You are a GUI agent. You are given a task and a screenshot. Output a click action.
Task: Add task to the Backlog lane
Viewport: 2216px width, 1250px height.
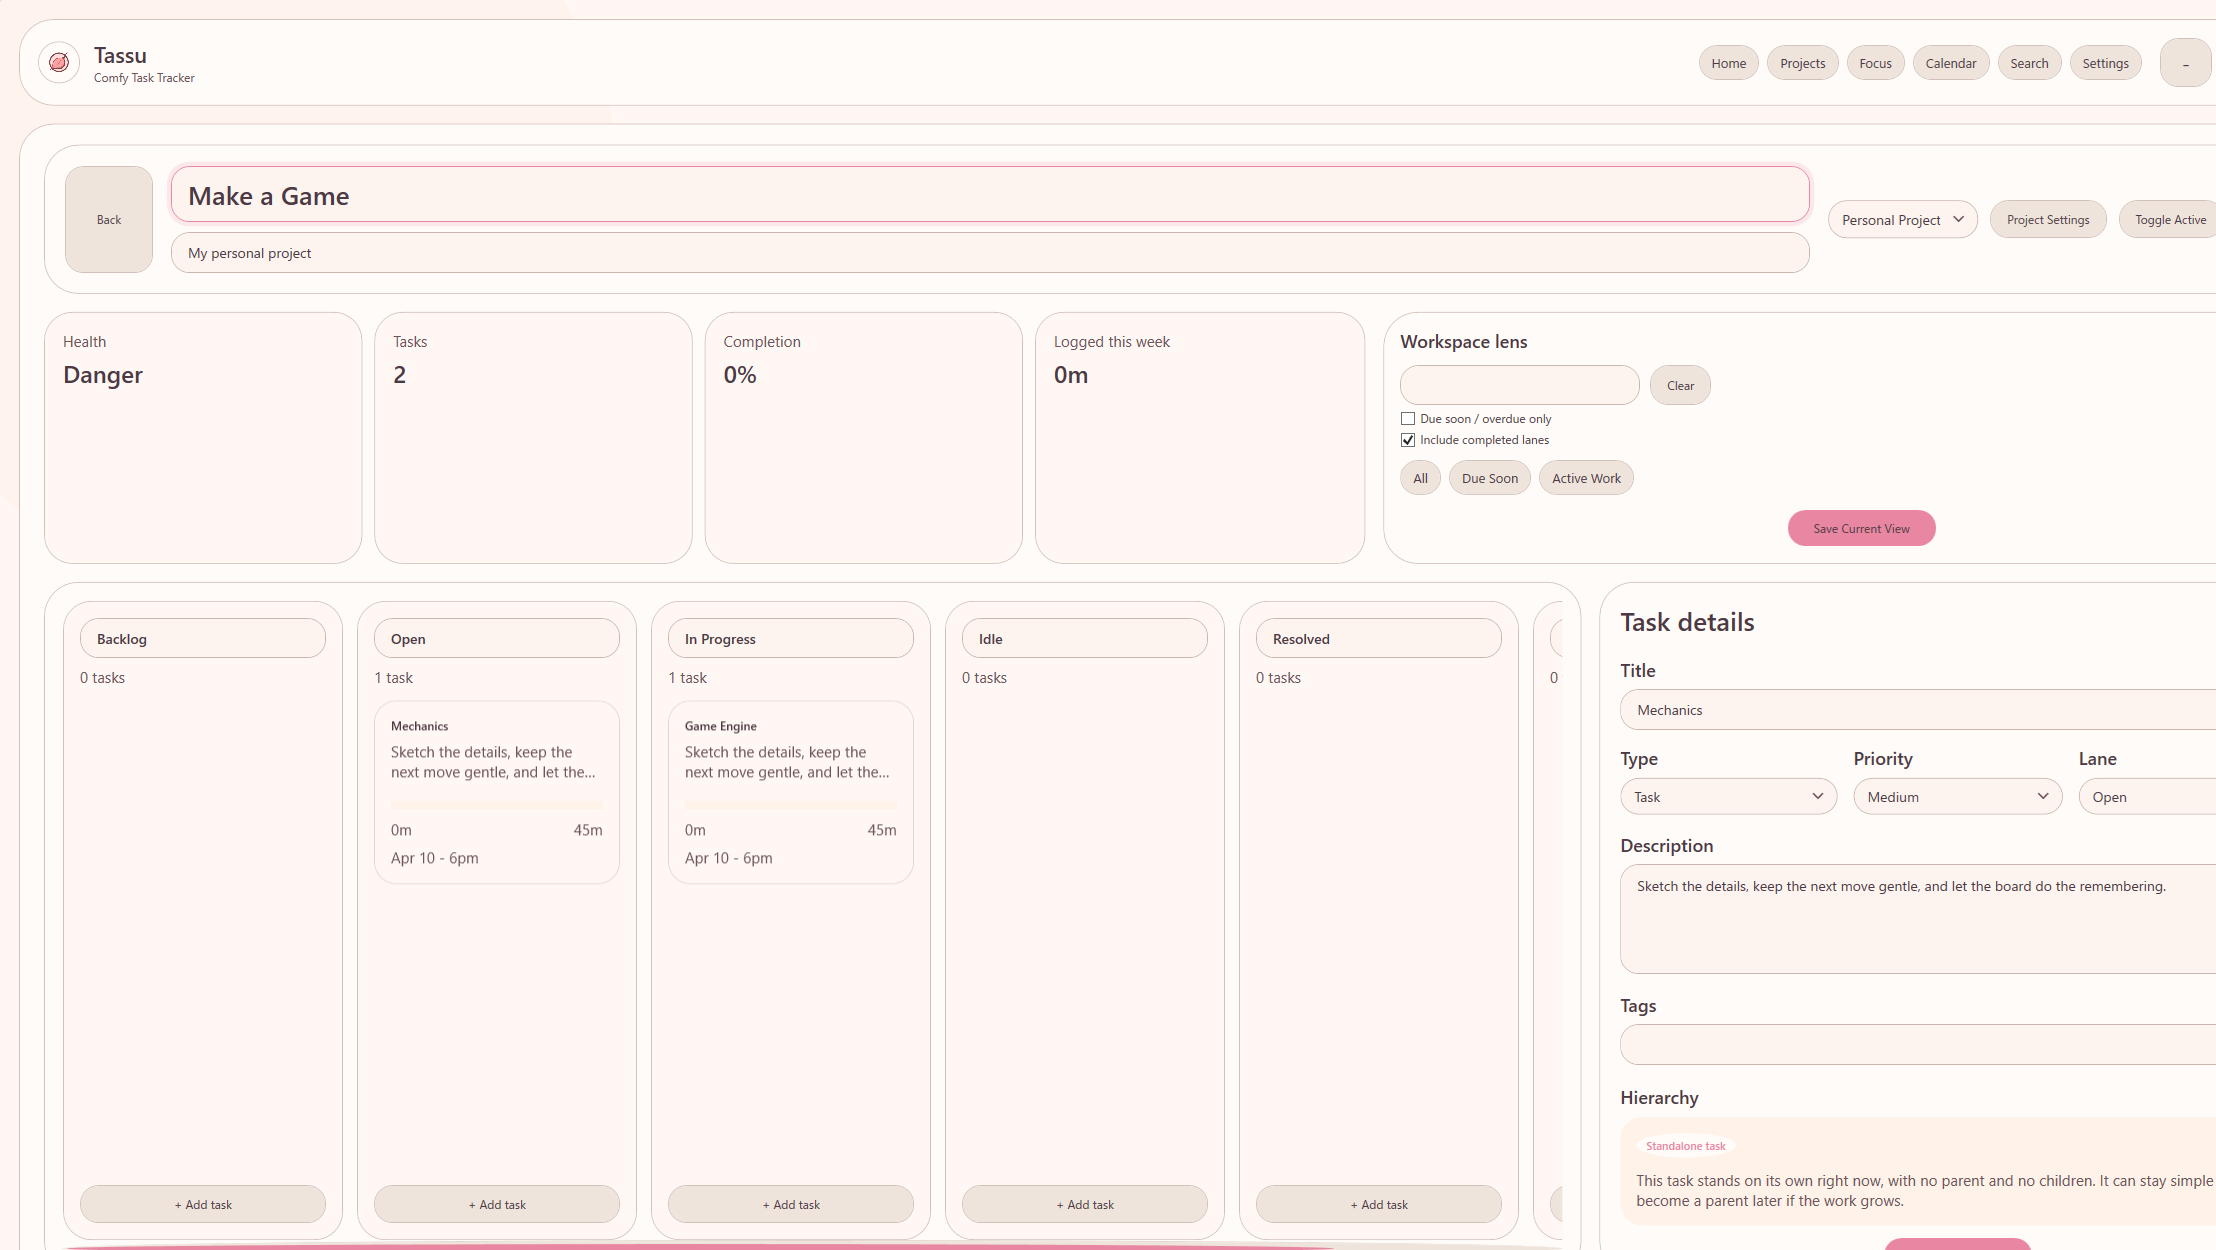[x=203, y=1204]
